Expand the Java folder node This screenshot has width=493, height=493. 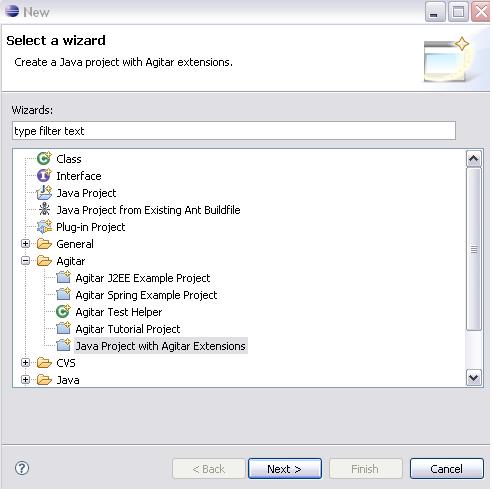[25, 380]
